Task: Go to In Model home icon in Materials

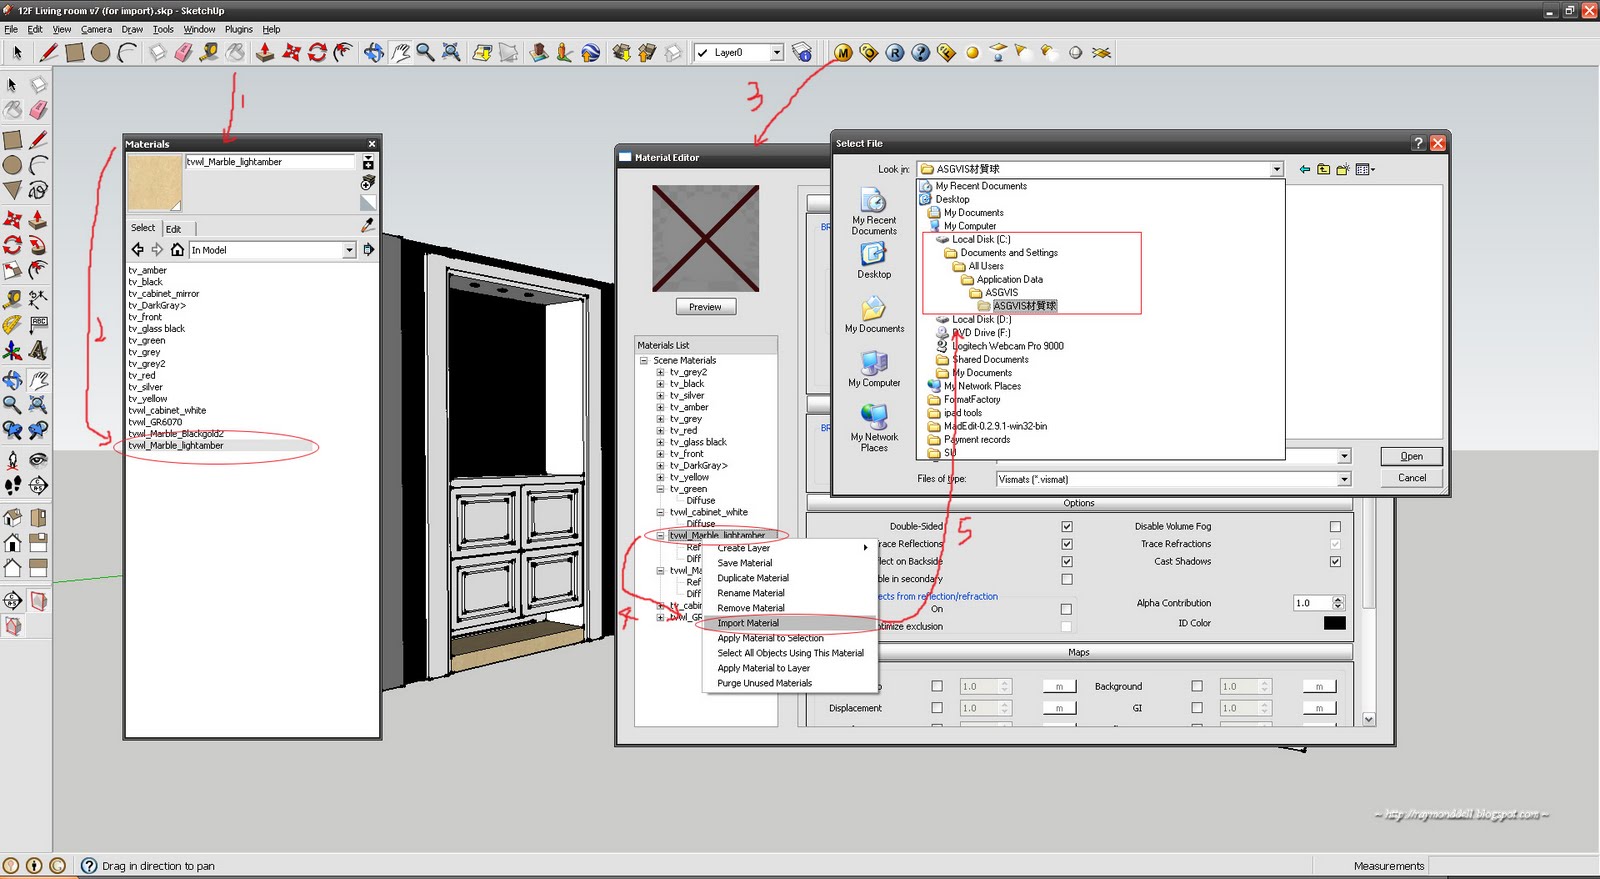Action: click(x=177, y=250)
